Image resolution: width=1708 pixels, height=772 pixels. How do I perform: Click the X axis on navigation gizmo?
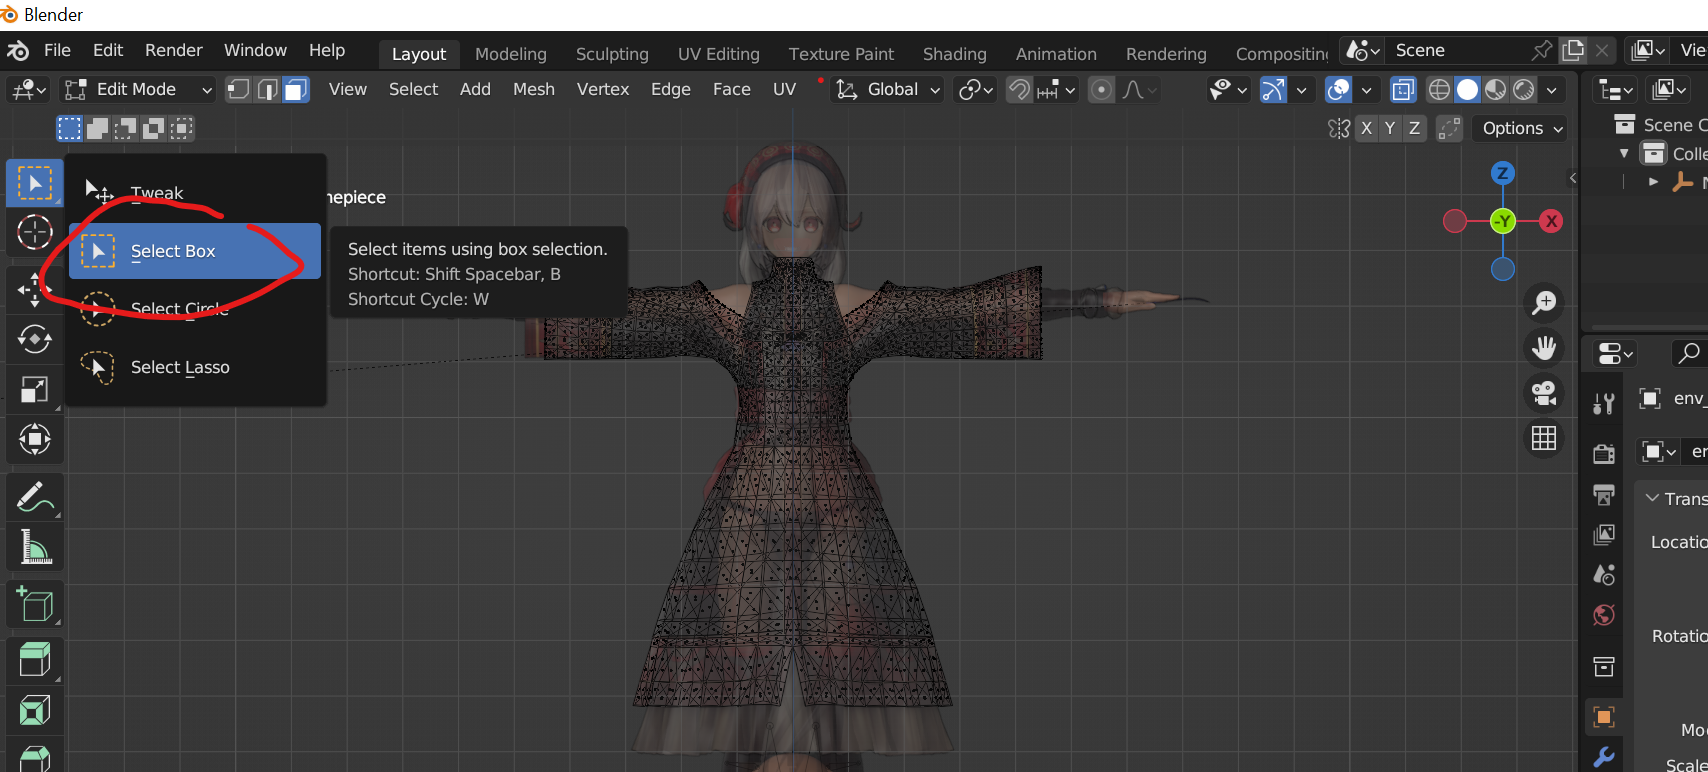point(1551,221)
